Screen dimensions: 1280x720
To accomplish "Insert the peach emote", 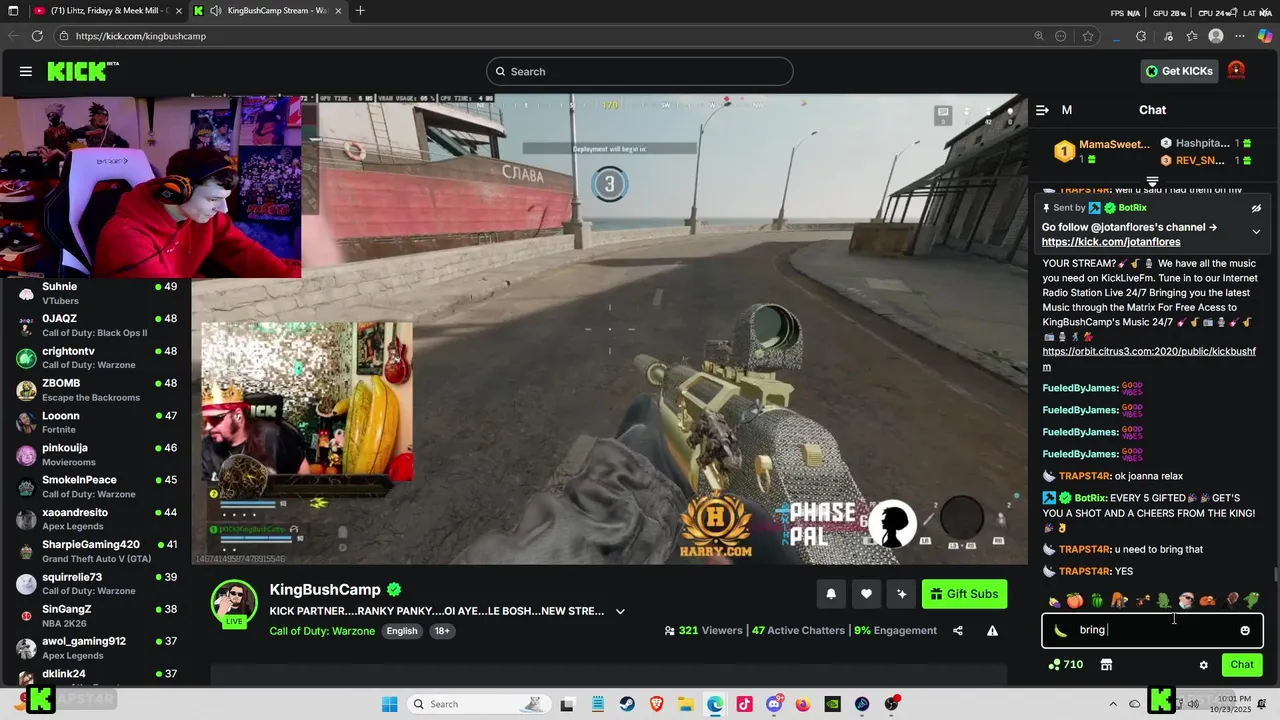I will click(x=1075, y=601).
